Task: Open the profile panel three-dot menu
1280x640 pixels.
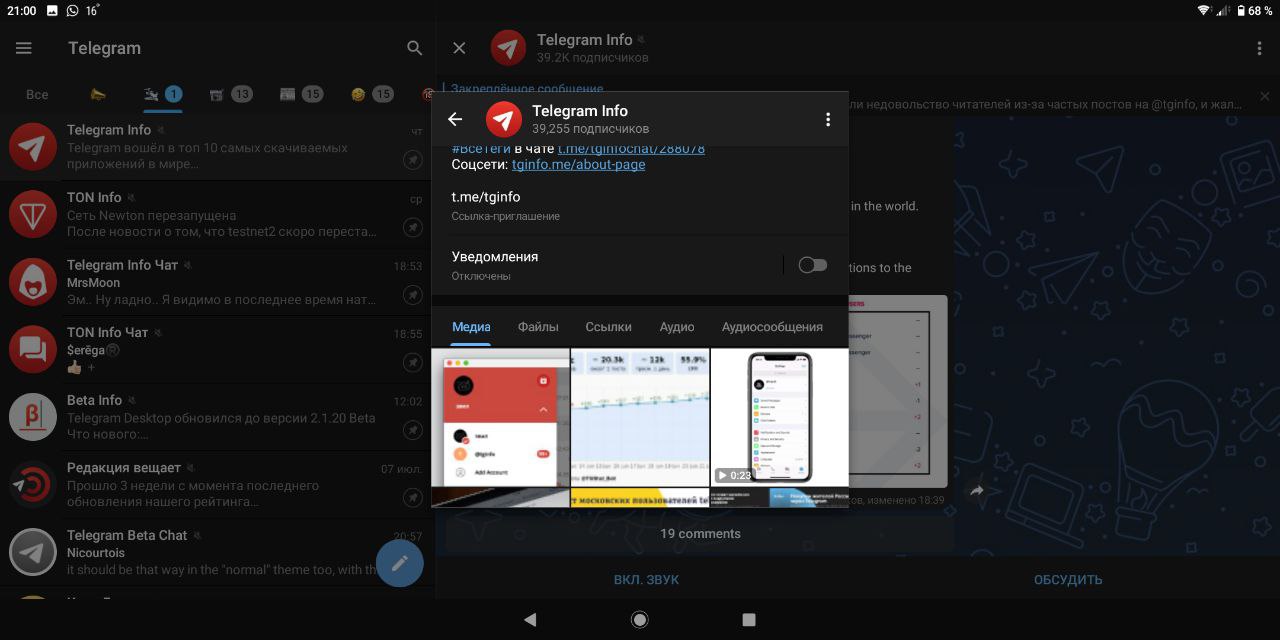Action: [828, 119]
